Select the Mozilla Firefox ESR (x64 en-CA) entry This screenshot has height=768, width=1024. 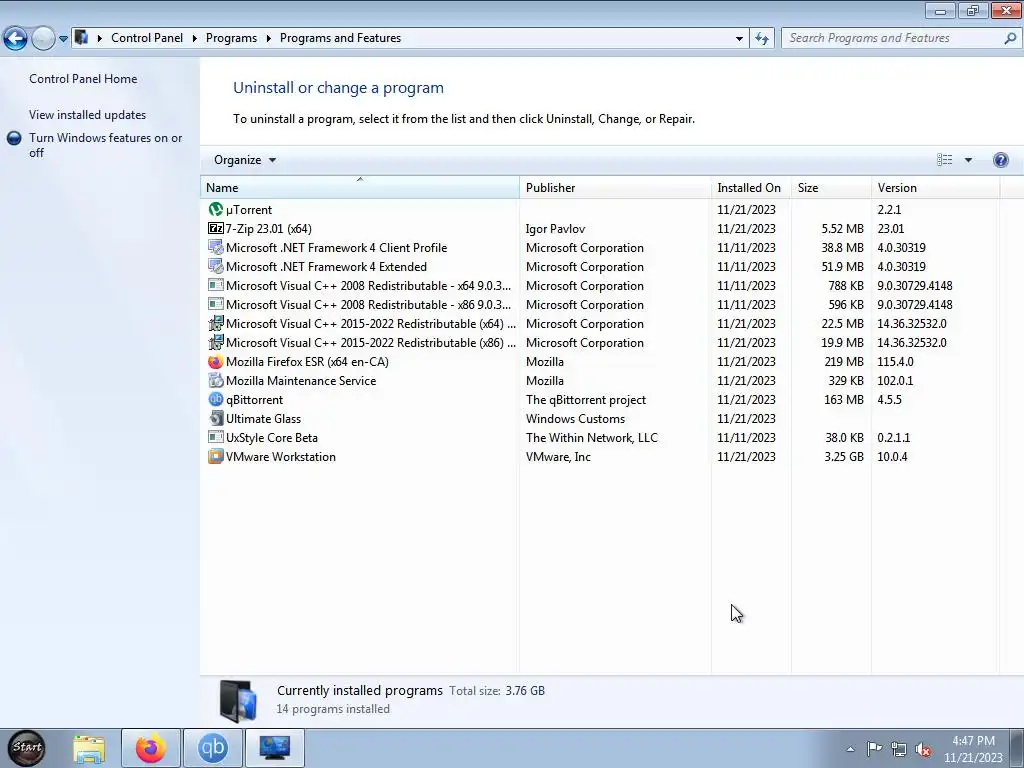coord(307,361)
